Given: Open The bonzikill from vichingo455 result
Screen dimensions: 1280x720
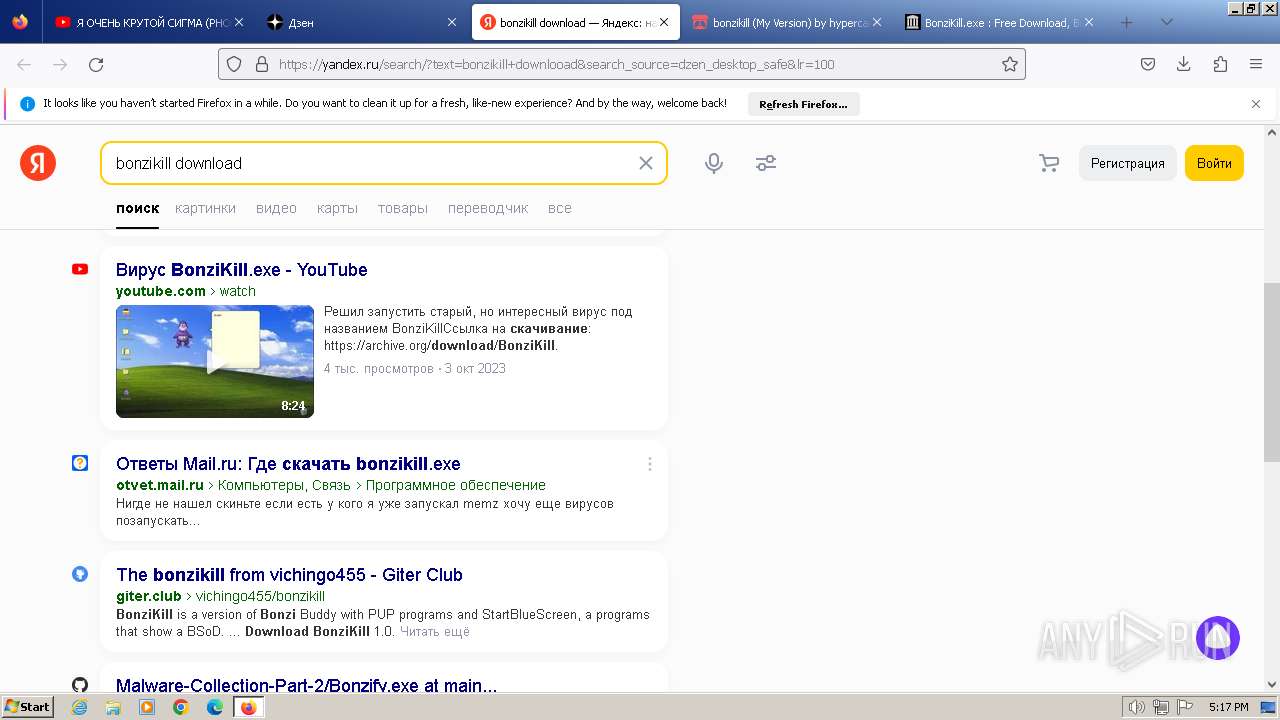Looking at the screenshot, I should [289, 575].
